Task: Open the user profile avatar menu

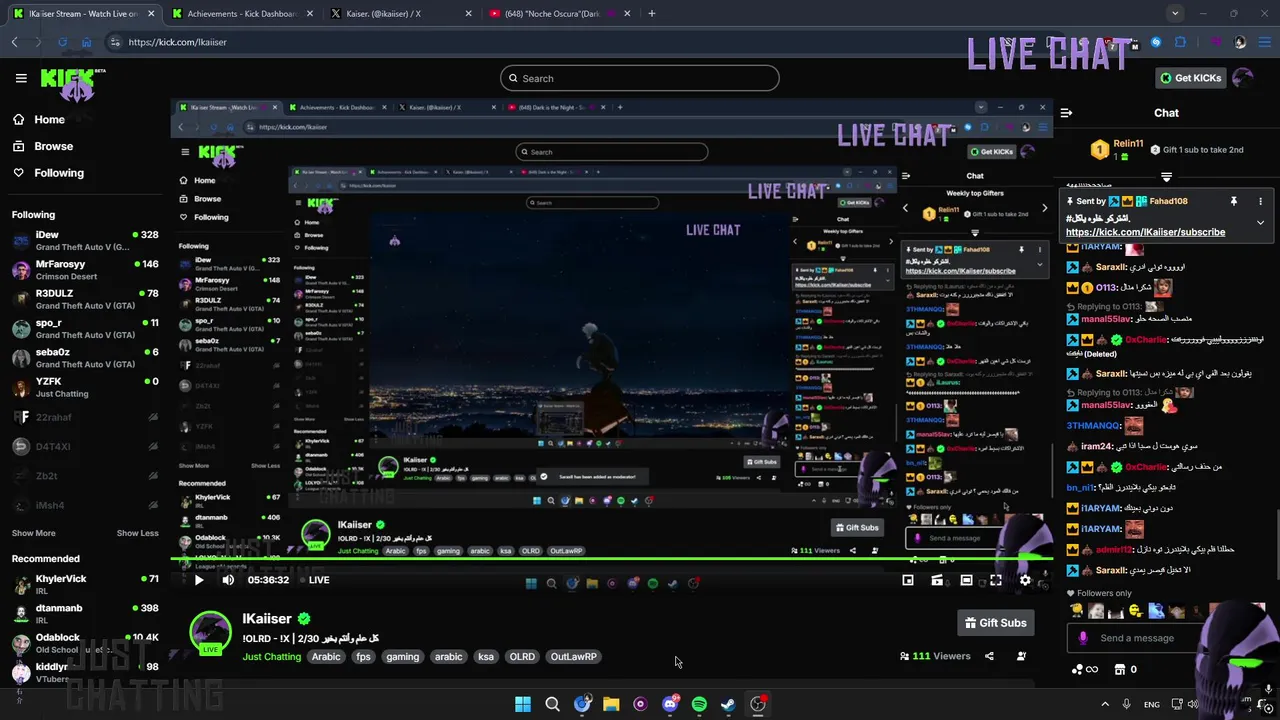Action: coord(1243,78)
